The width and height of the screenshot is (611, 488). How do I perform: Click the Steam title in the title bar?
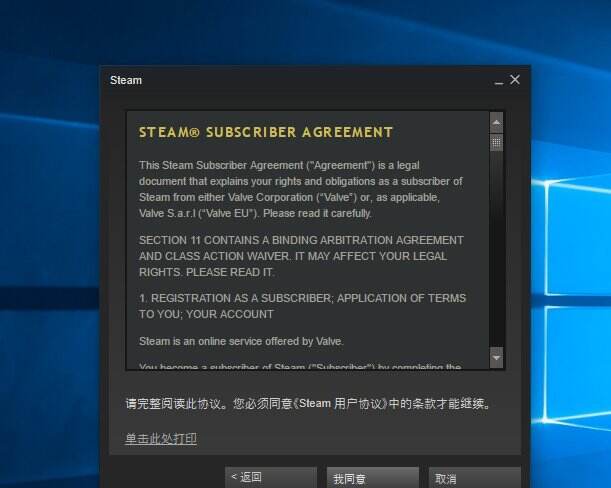(126, 80)
